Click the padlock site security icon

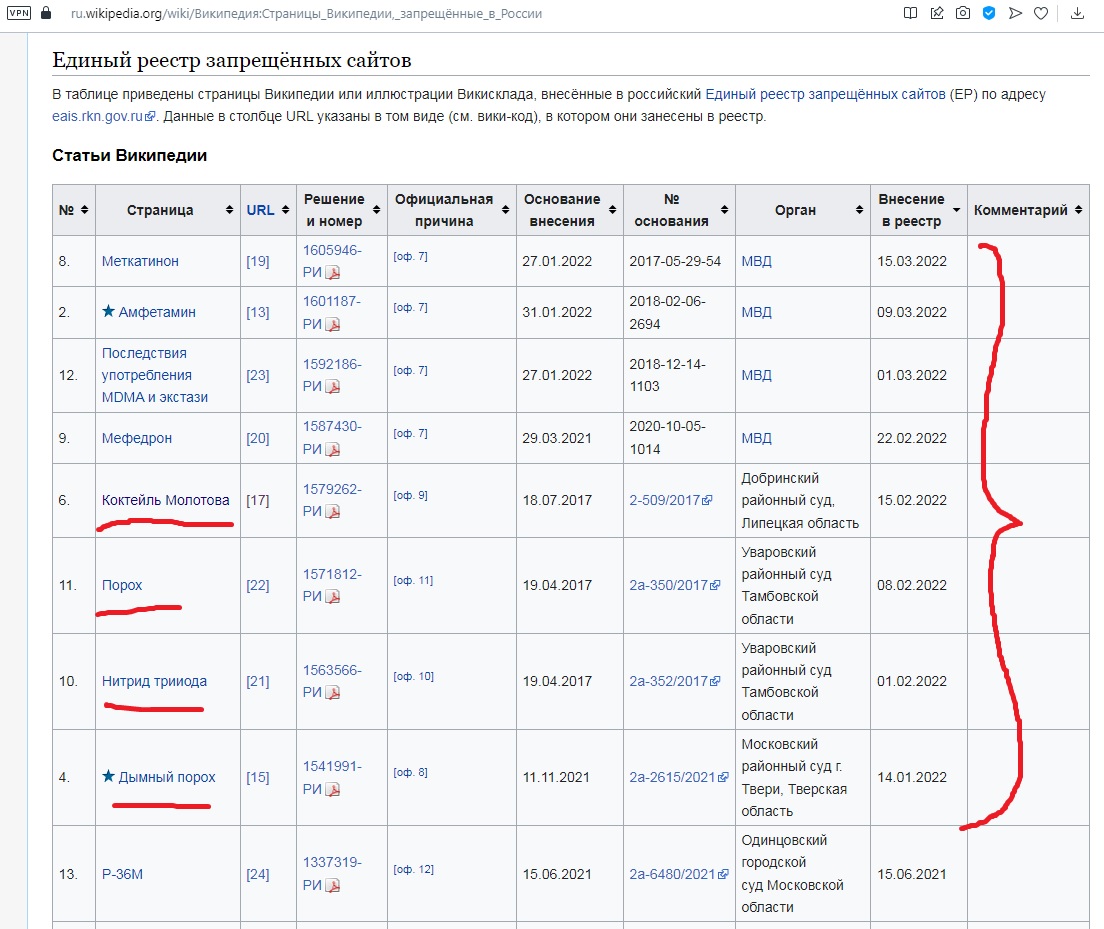[46, 13]
